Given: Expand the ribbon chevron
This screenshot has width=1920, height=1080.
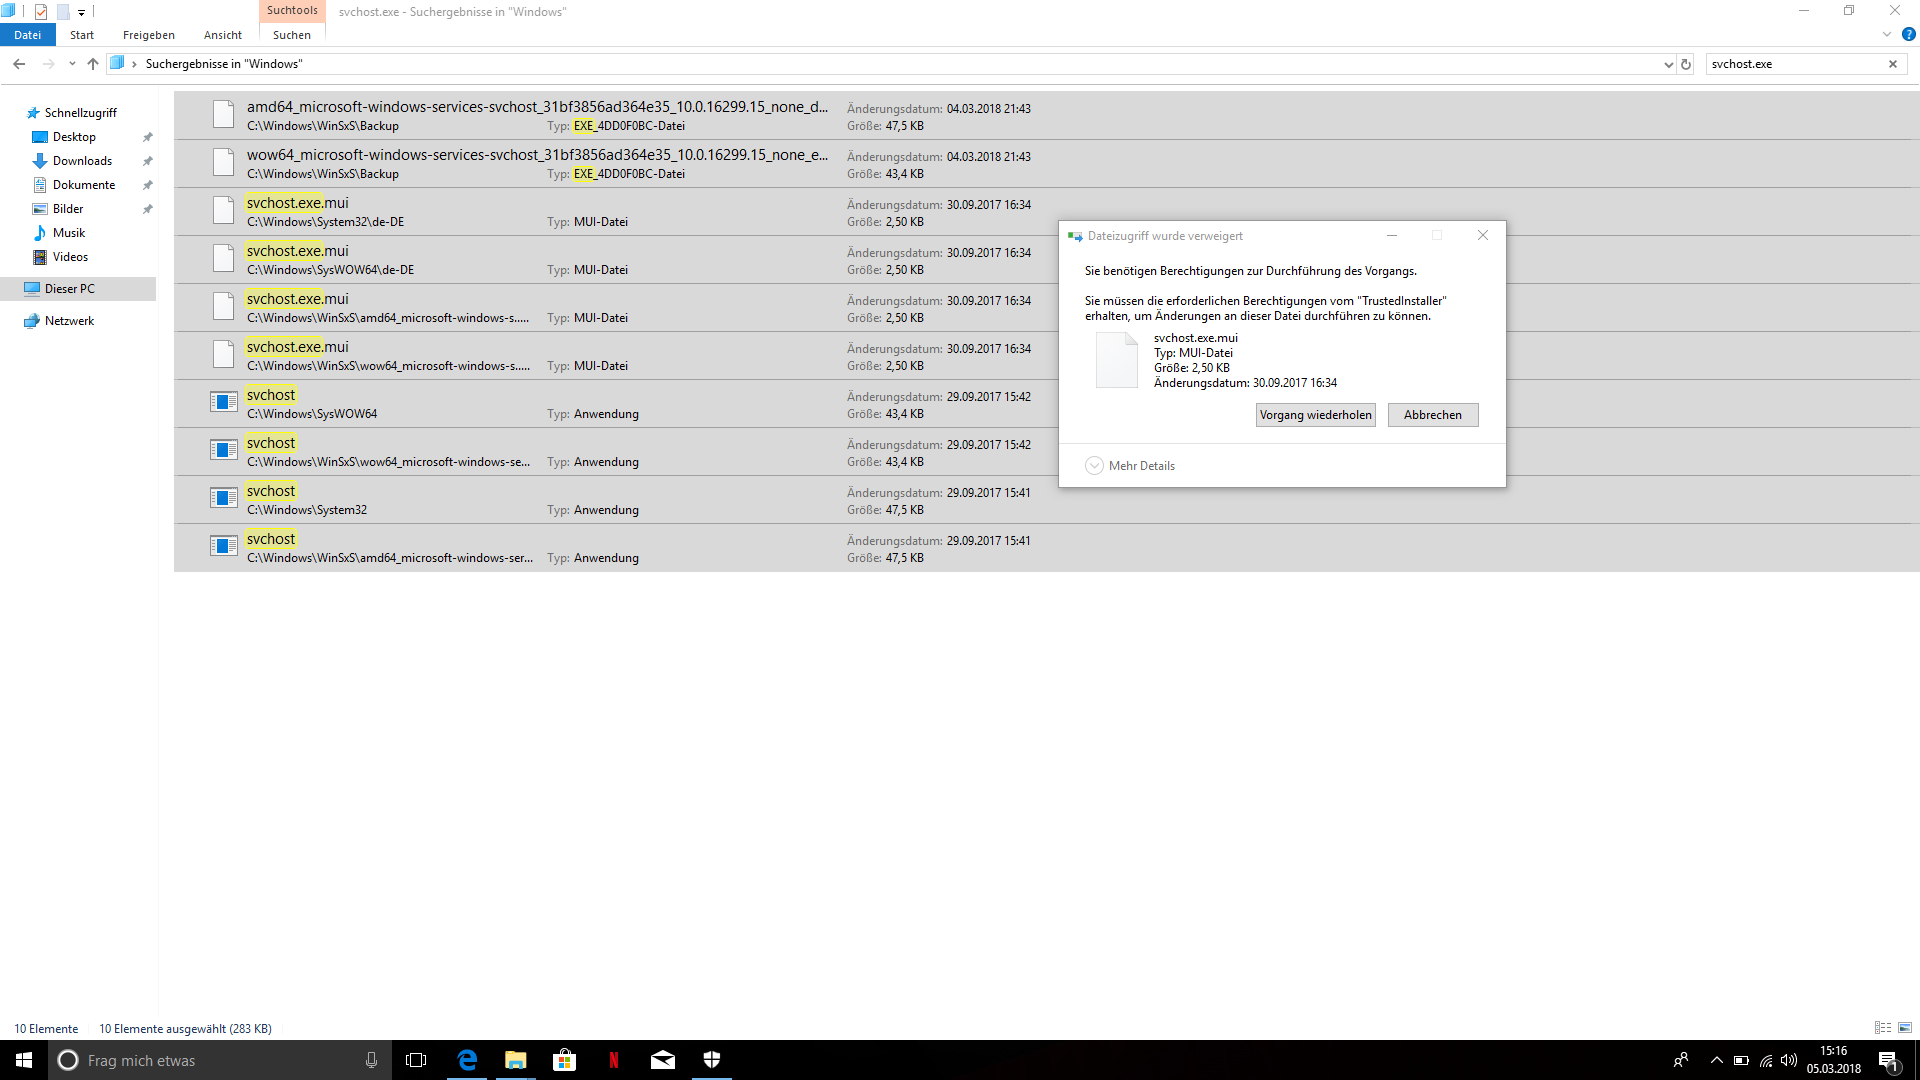Looking at the screenshot, I should click(x=1887, y=34).
